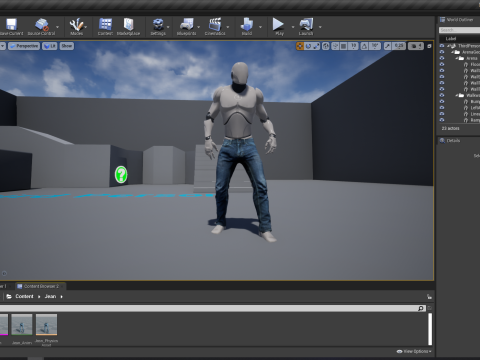Select the translate gizmo mode icon
Viewport: 480px width, 360px height.
[300, 46]
